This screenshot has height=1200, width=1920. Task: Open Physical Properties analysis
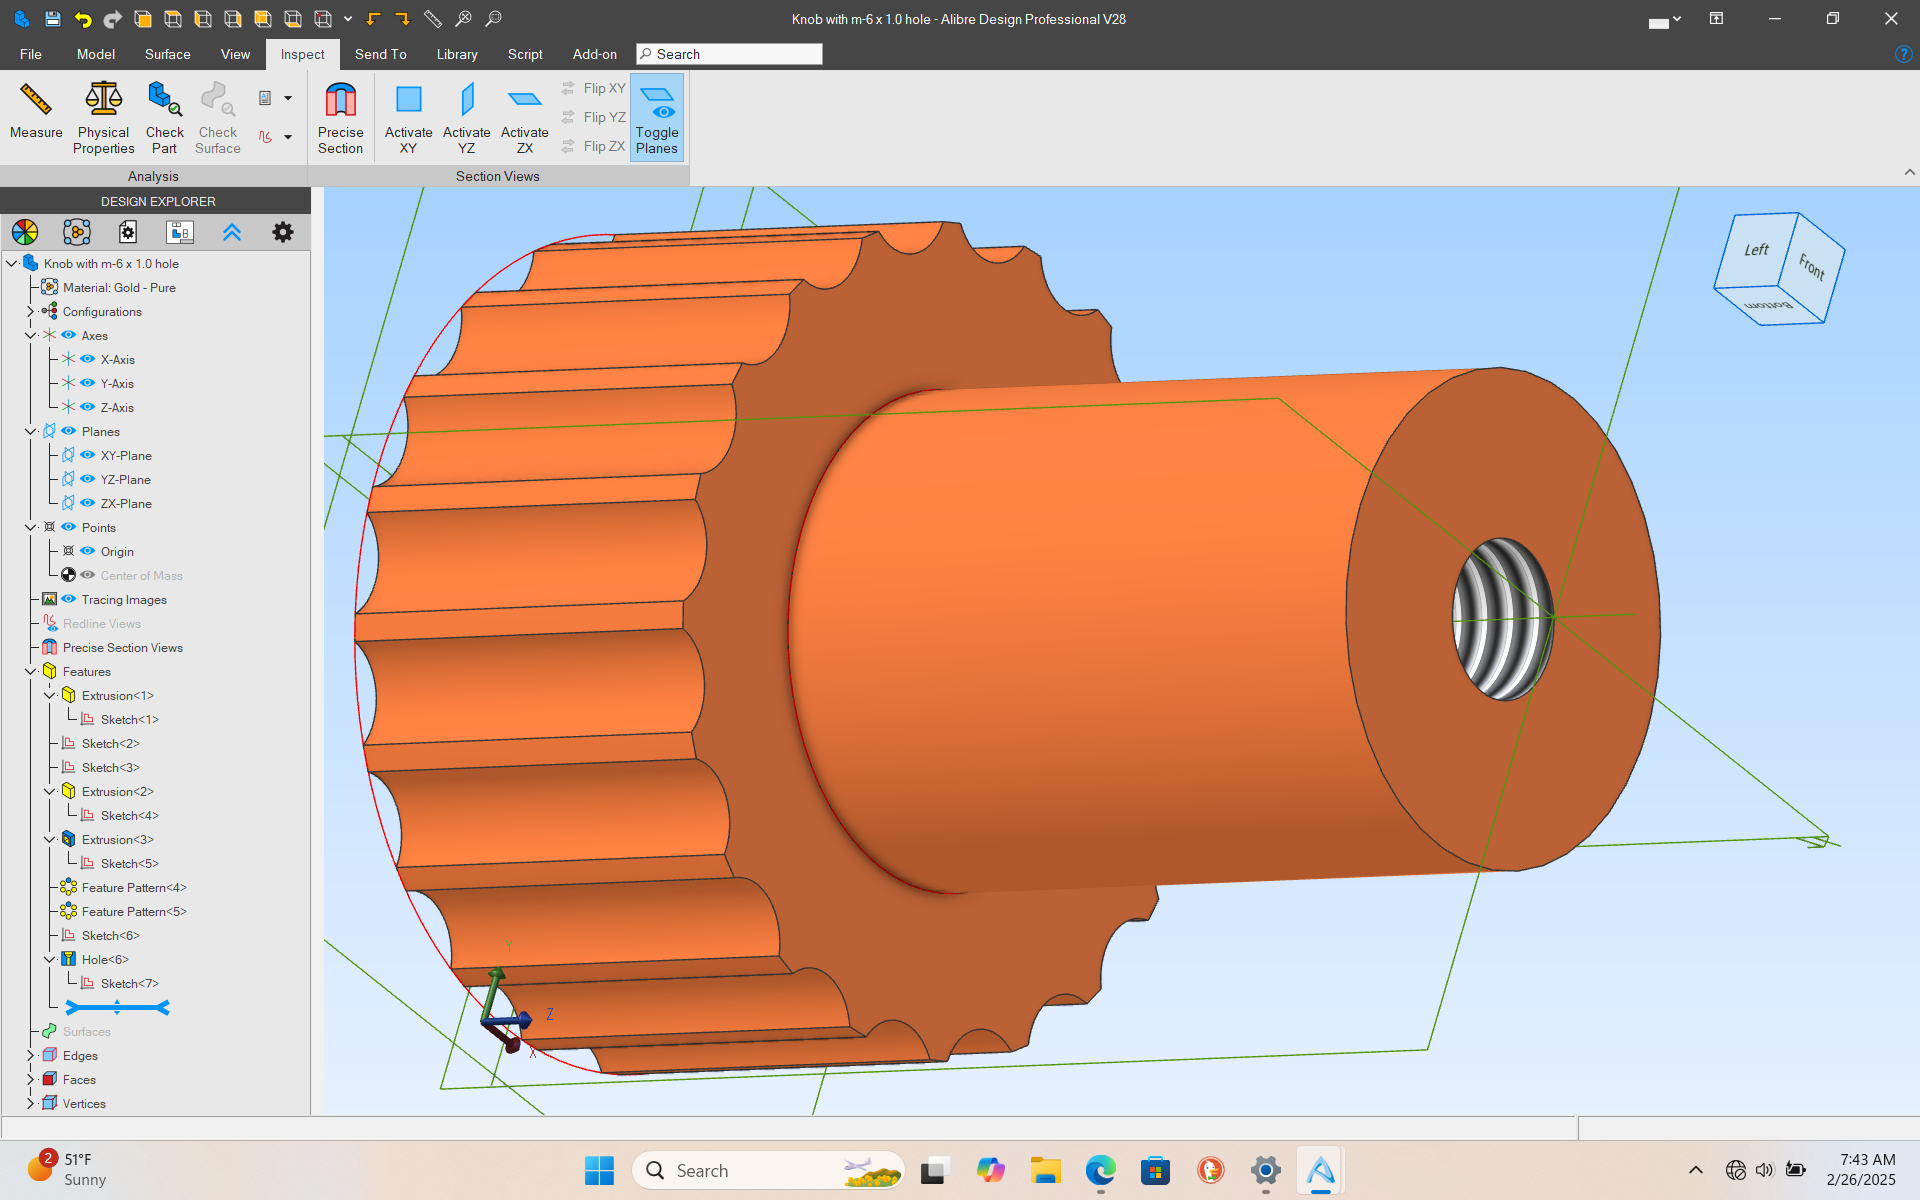103,118
